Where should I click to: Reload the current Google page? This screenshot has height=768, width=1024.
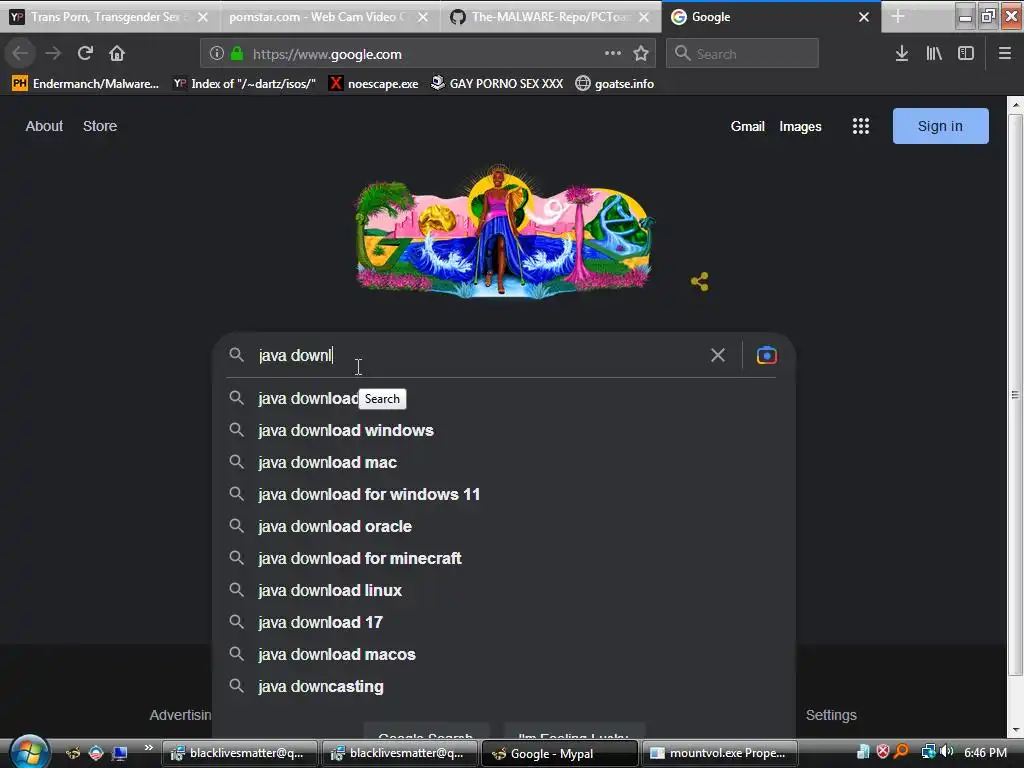click(x=85, y=54)
